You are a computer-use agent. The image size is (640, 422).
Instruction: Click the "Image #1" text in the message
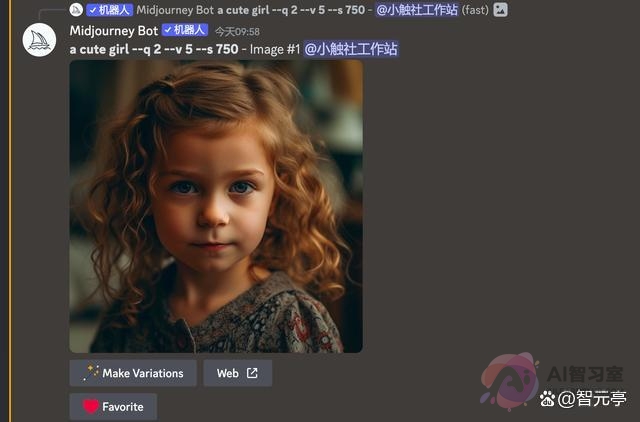point(273,48)
